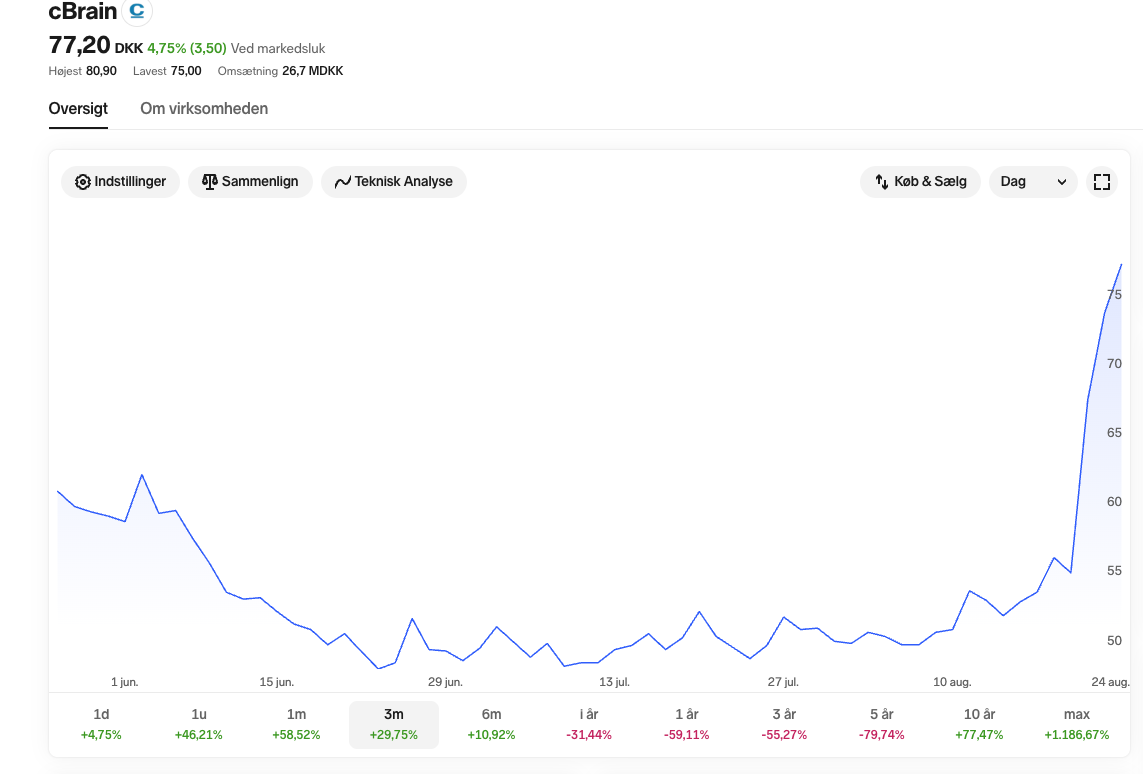Click the 65 price axis label

point(1114,433)
